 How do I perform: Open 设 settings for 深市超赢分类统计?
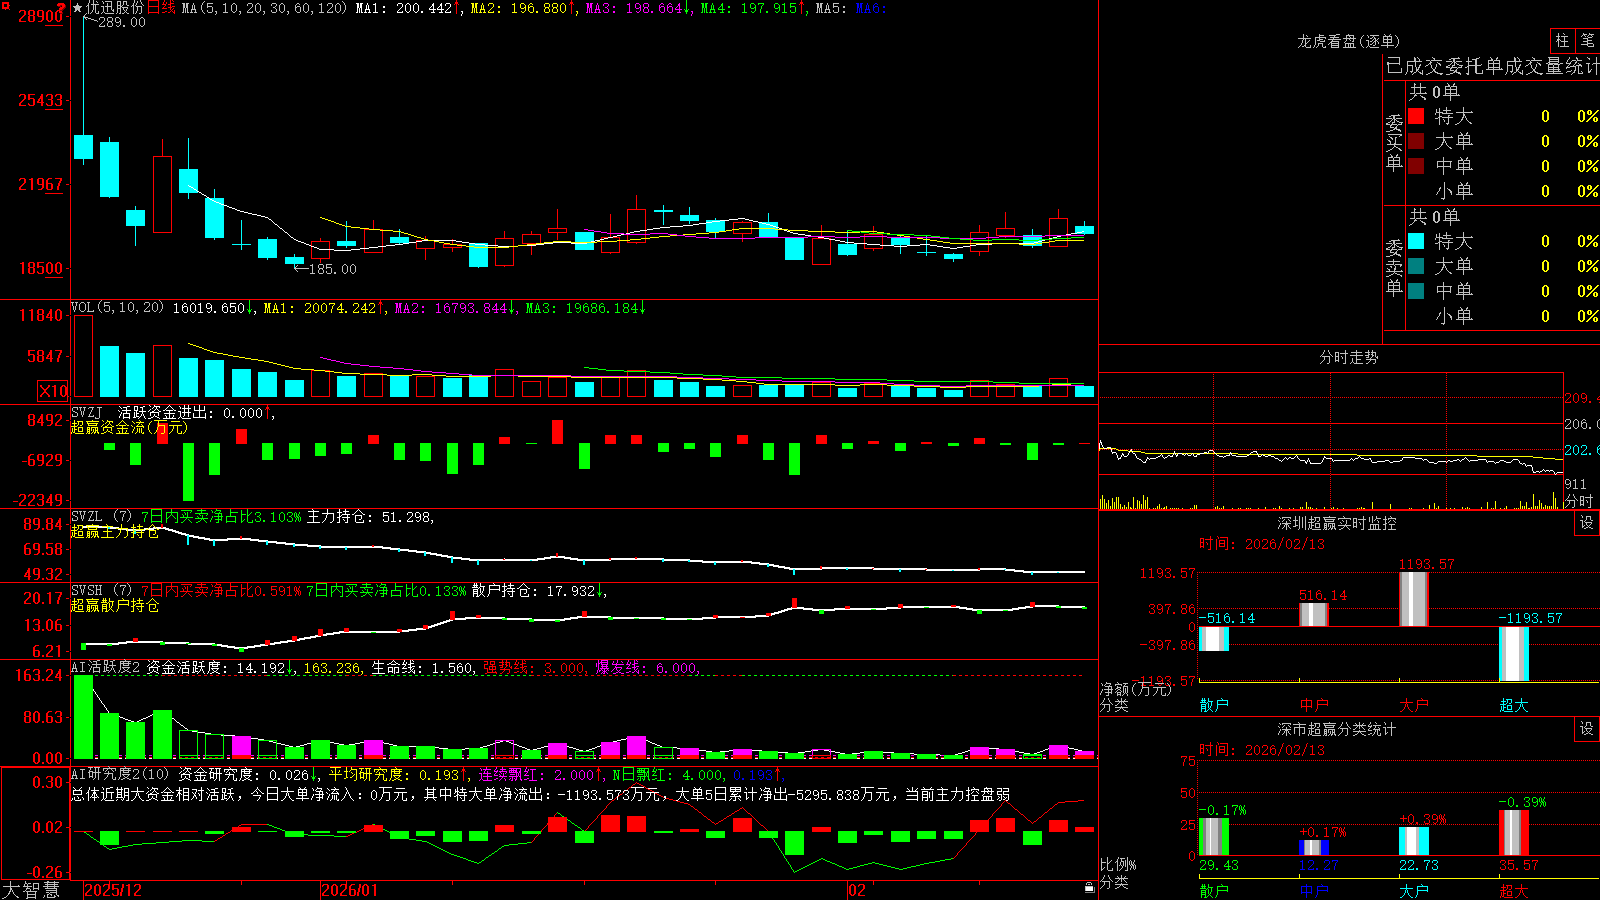click(x=1587, y=729)
